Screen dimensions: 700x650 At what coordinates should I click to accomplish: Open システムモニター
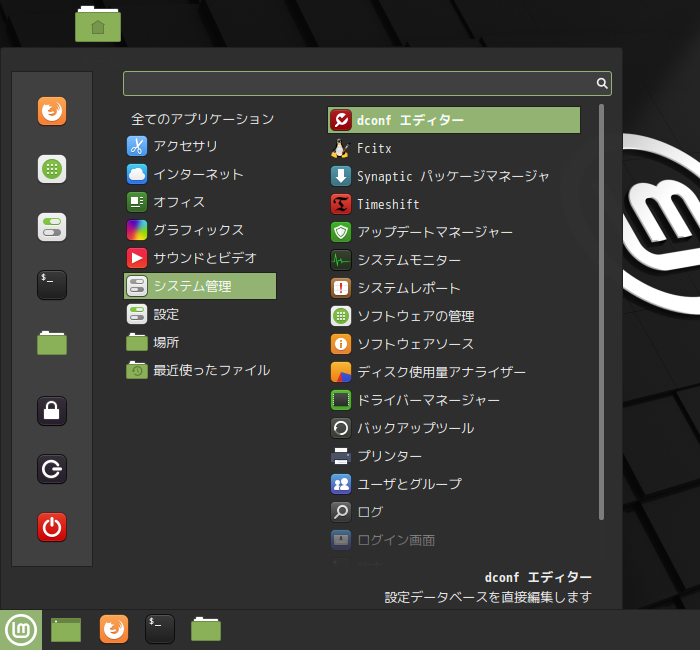[x=454, y=260]
